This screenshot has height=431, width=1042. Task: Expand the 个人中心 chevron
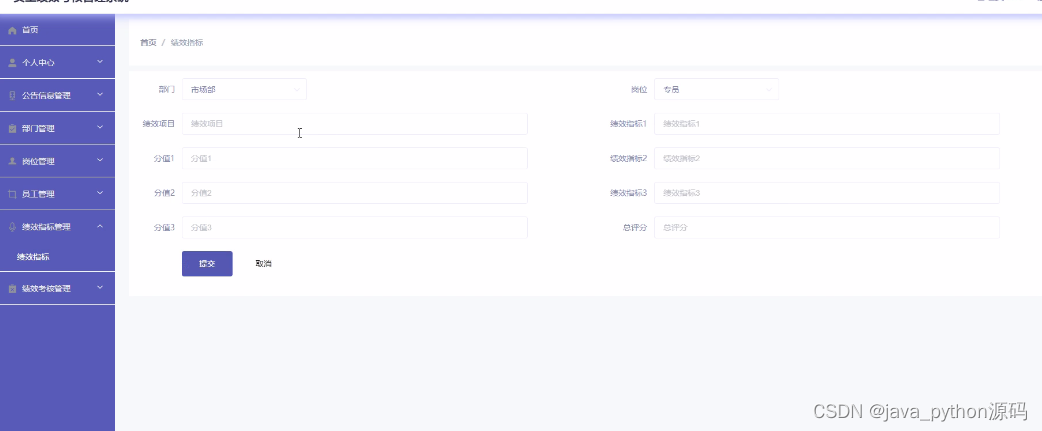(x=100, y=62)
